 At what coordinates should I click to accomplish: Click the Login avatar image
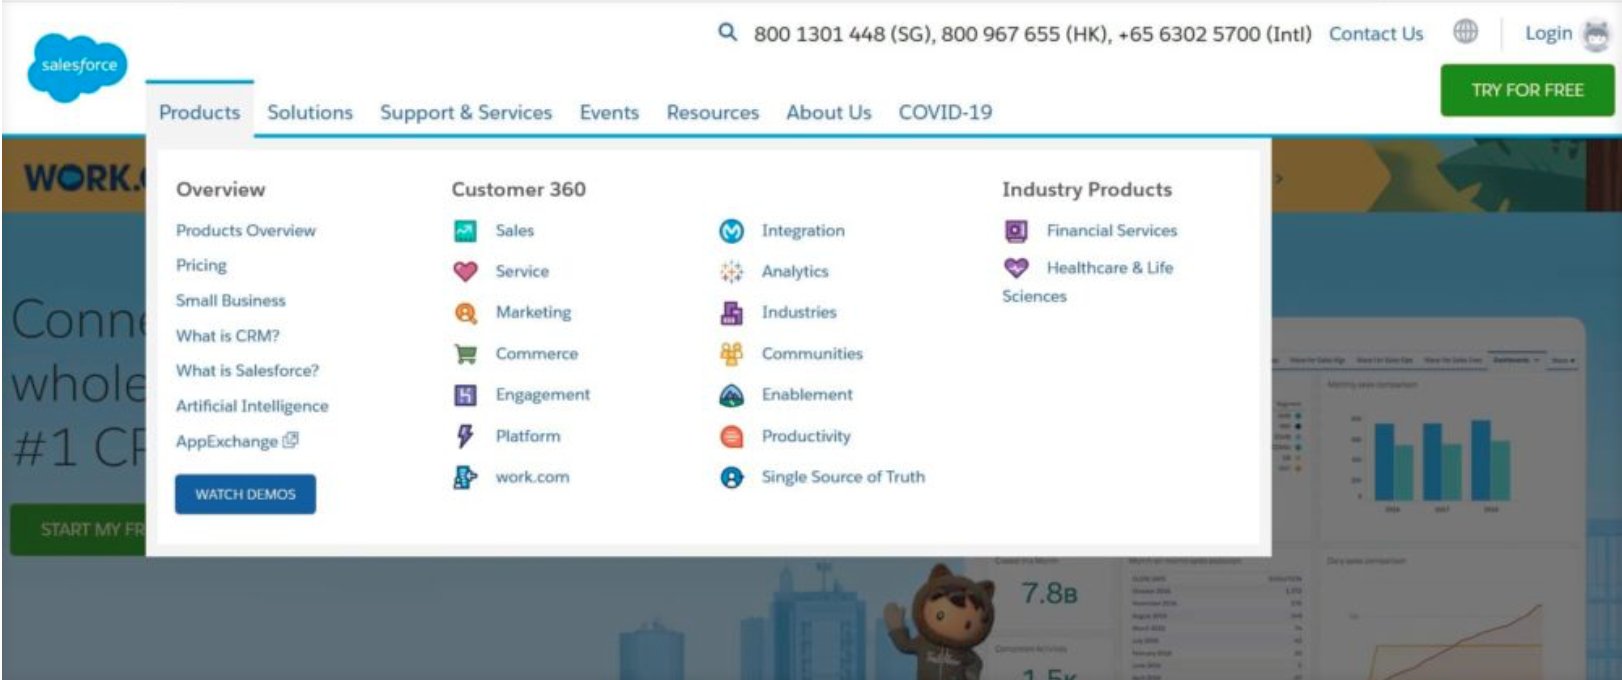1597,35
